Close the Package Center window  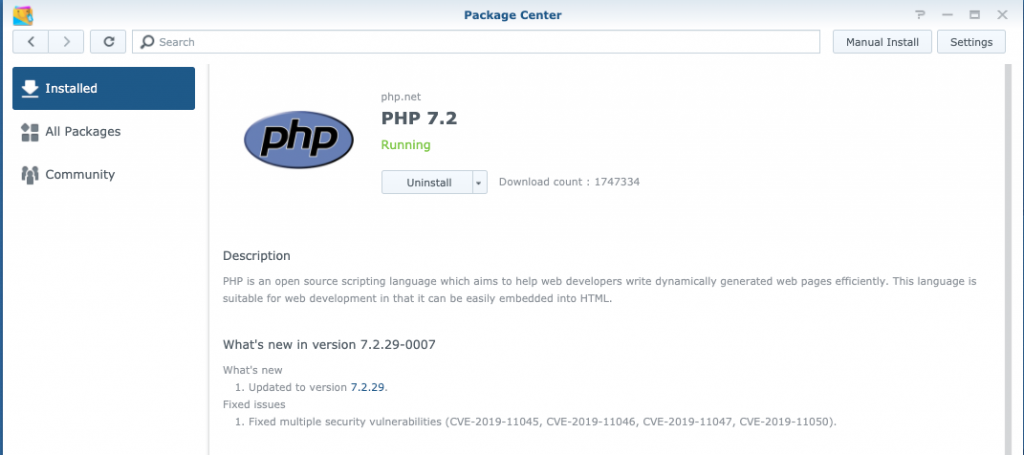pos(1002,15)
